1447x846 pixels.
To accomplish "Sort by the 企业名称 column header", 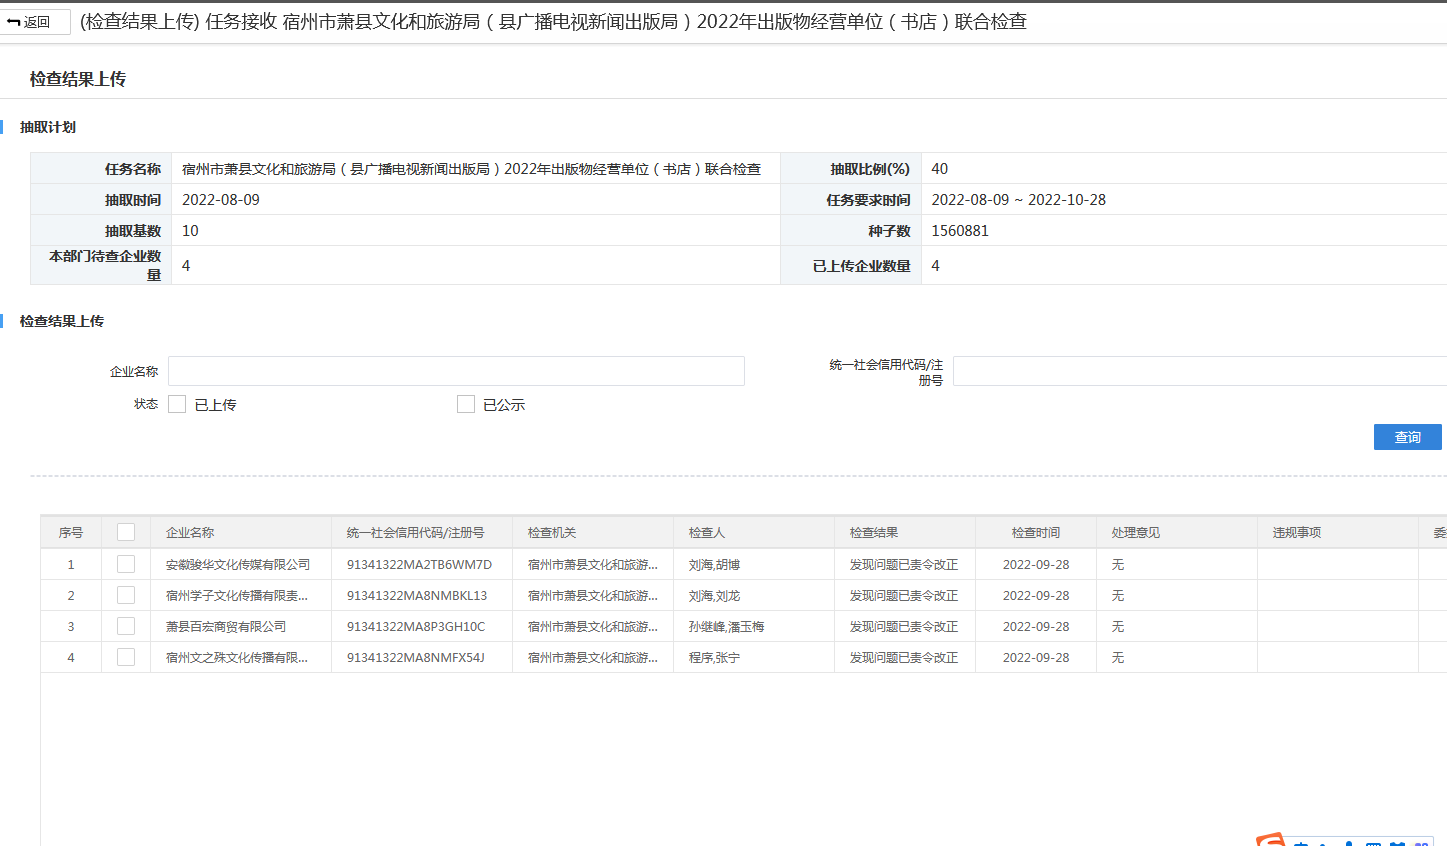I will point(190,533).
